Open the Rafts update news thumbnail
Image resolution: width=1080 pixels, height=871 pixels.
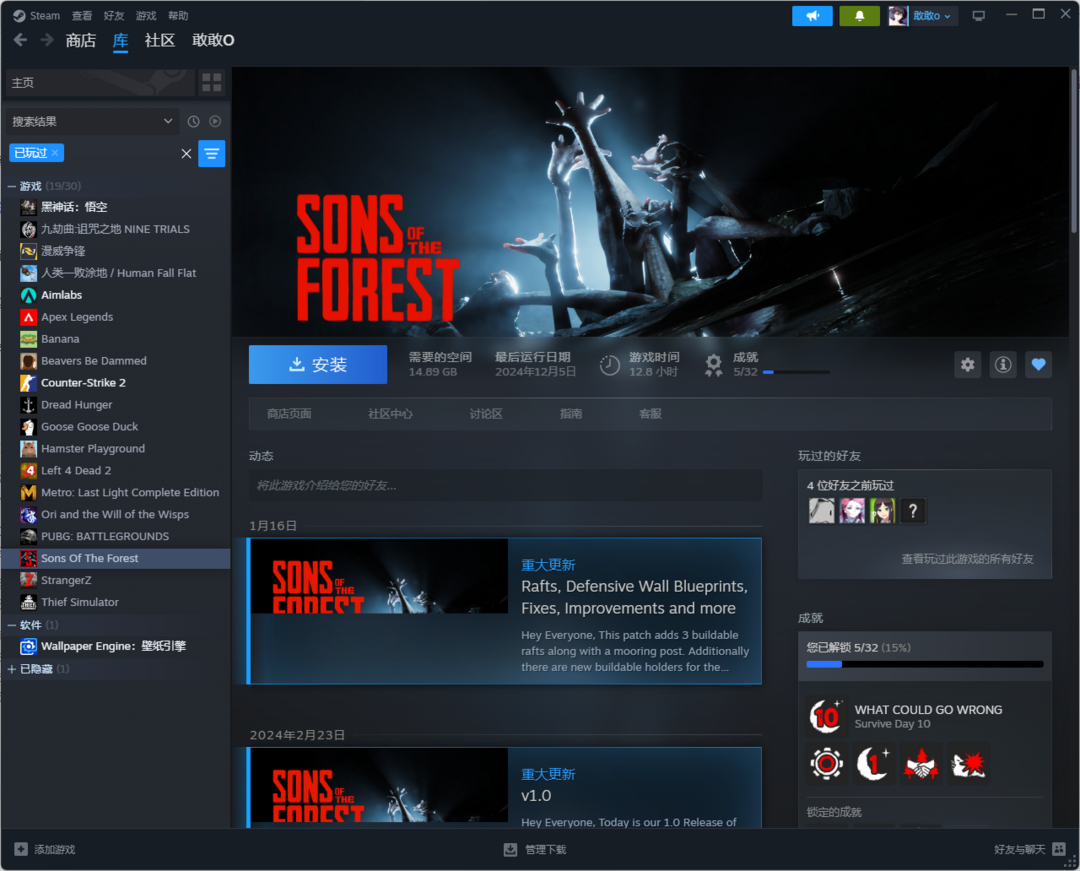[380, 576]
